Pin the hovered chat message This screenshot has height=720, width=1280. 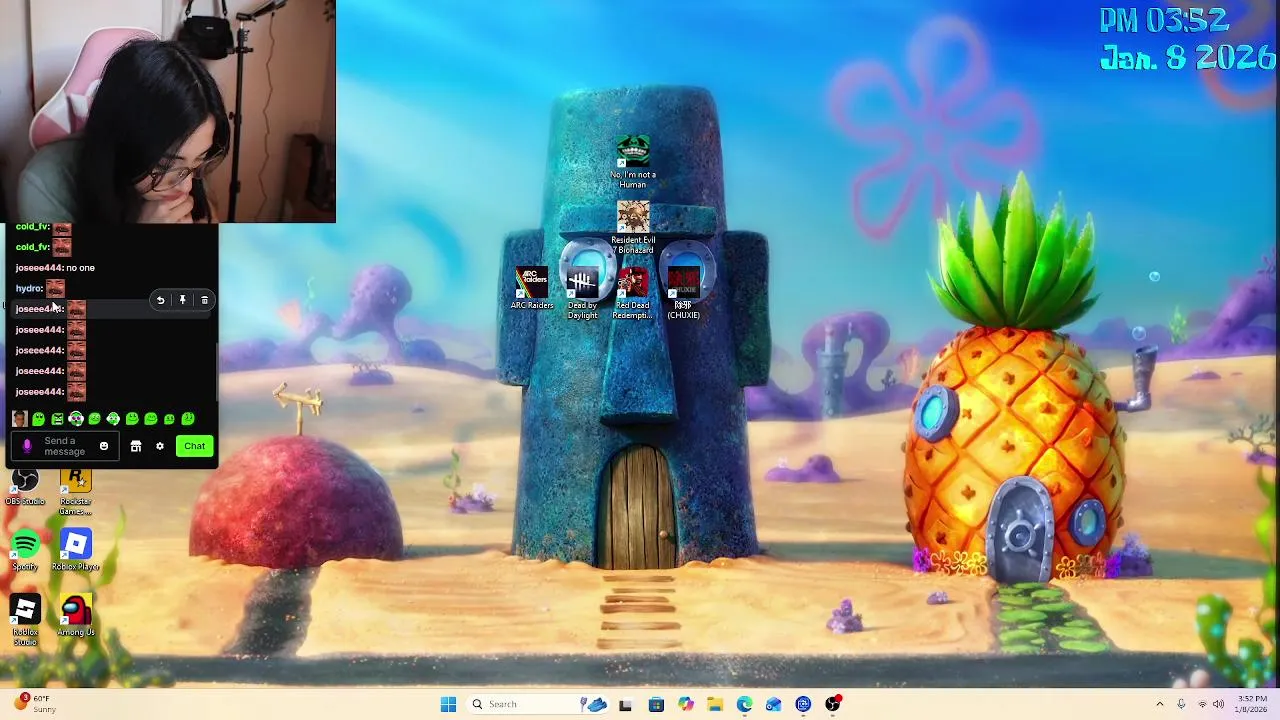tap(182, 300)
